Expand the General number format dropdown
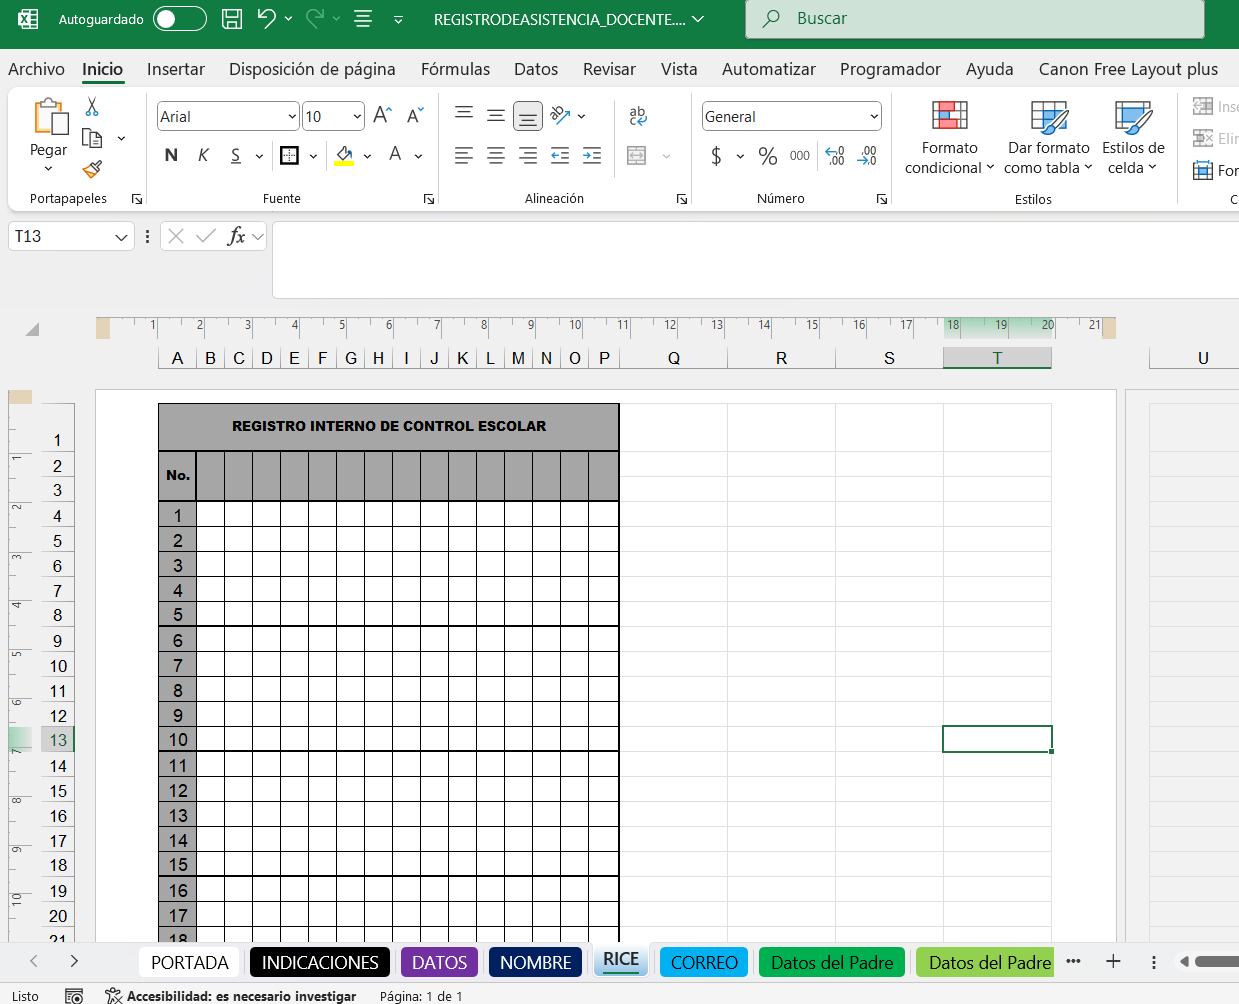This screenshot has width=1239, height=1004. pos(874,117)
